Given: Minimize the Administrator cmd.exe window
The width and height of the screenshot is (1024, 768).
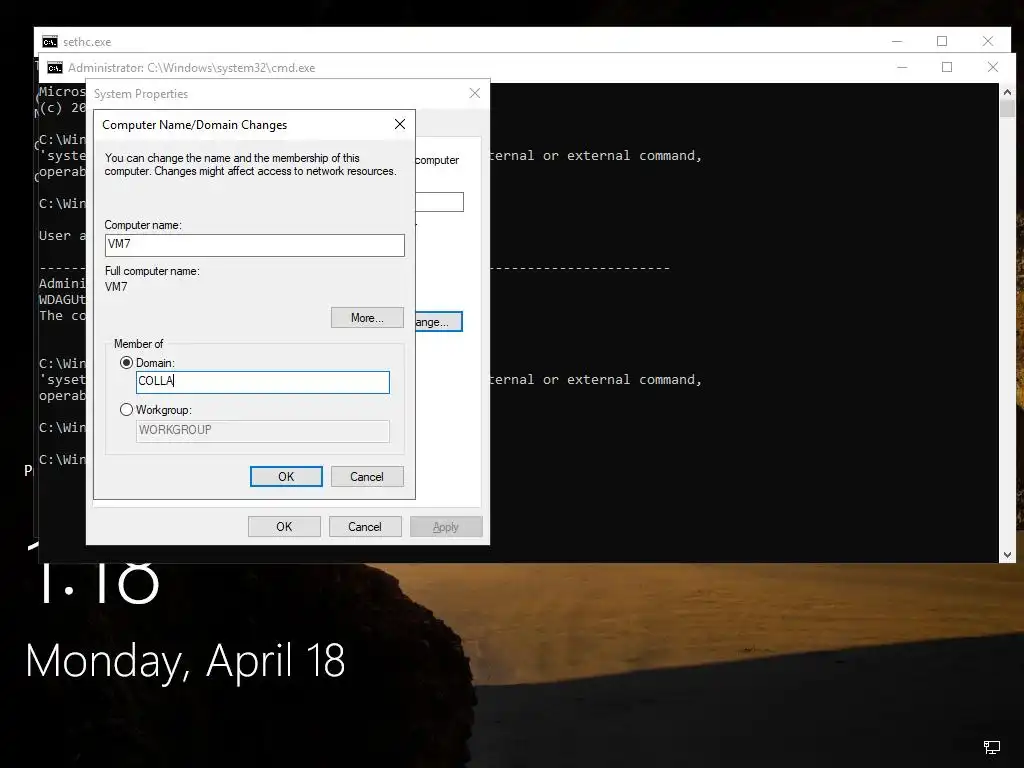Looking at the screenshot, I should tap(902, 67).
